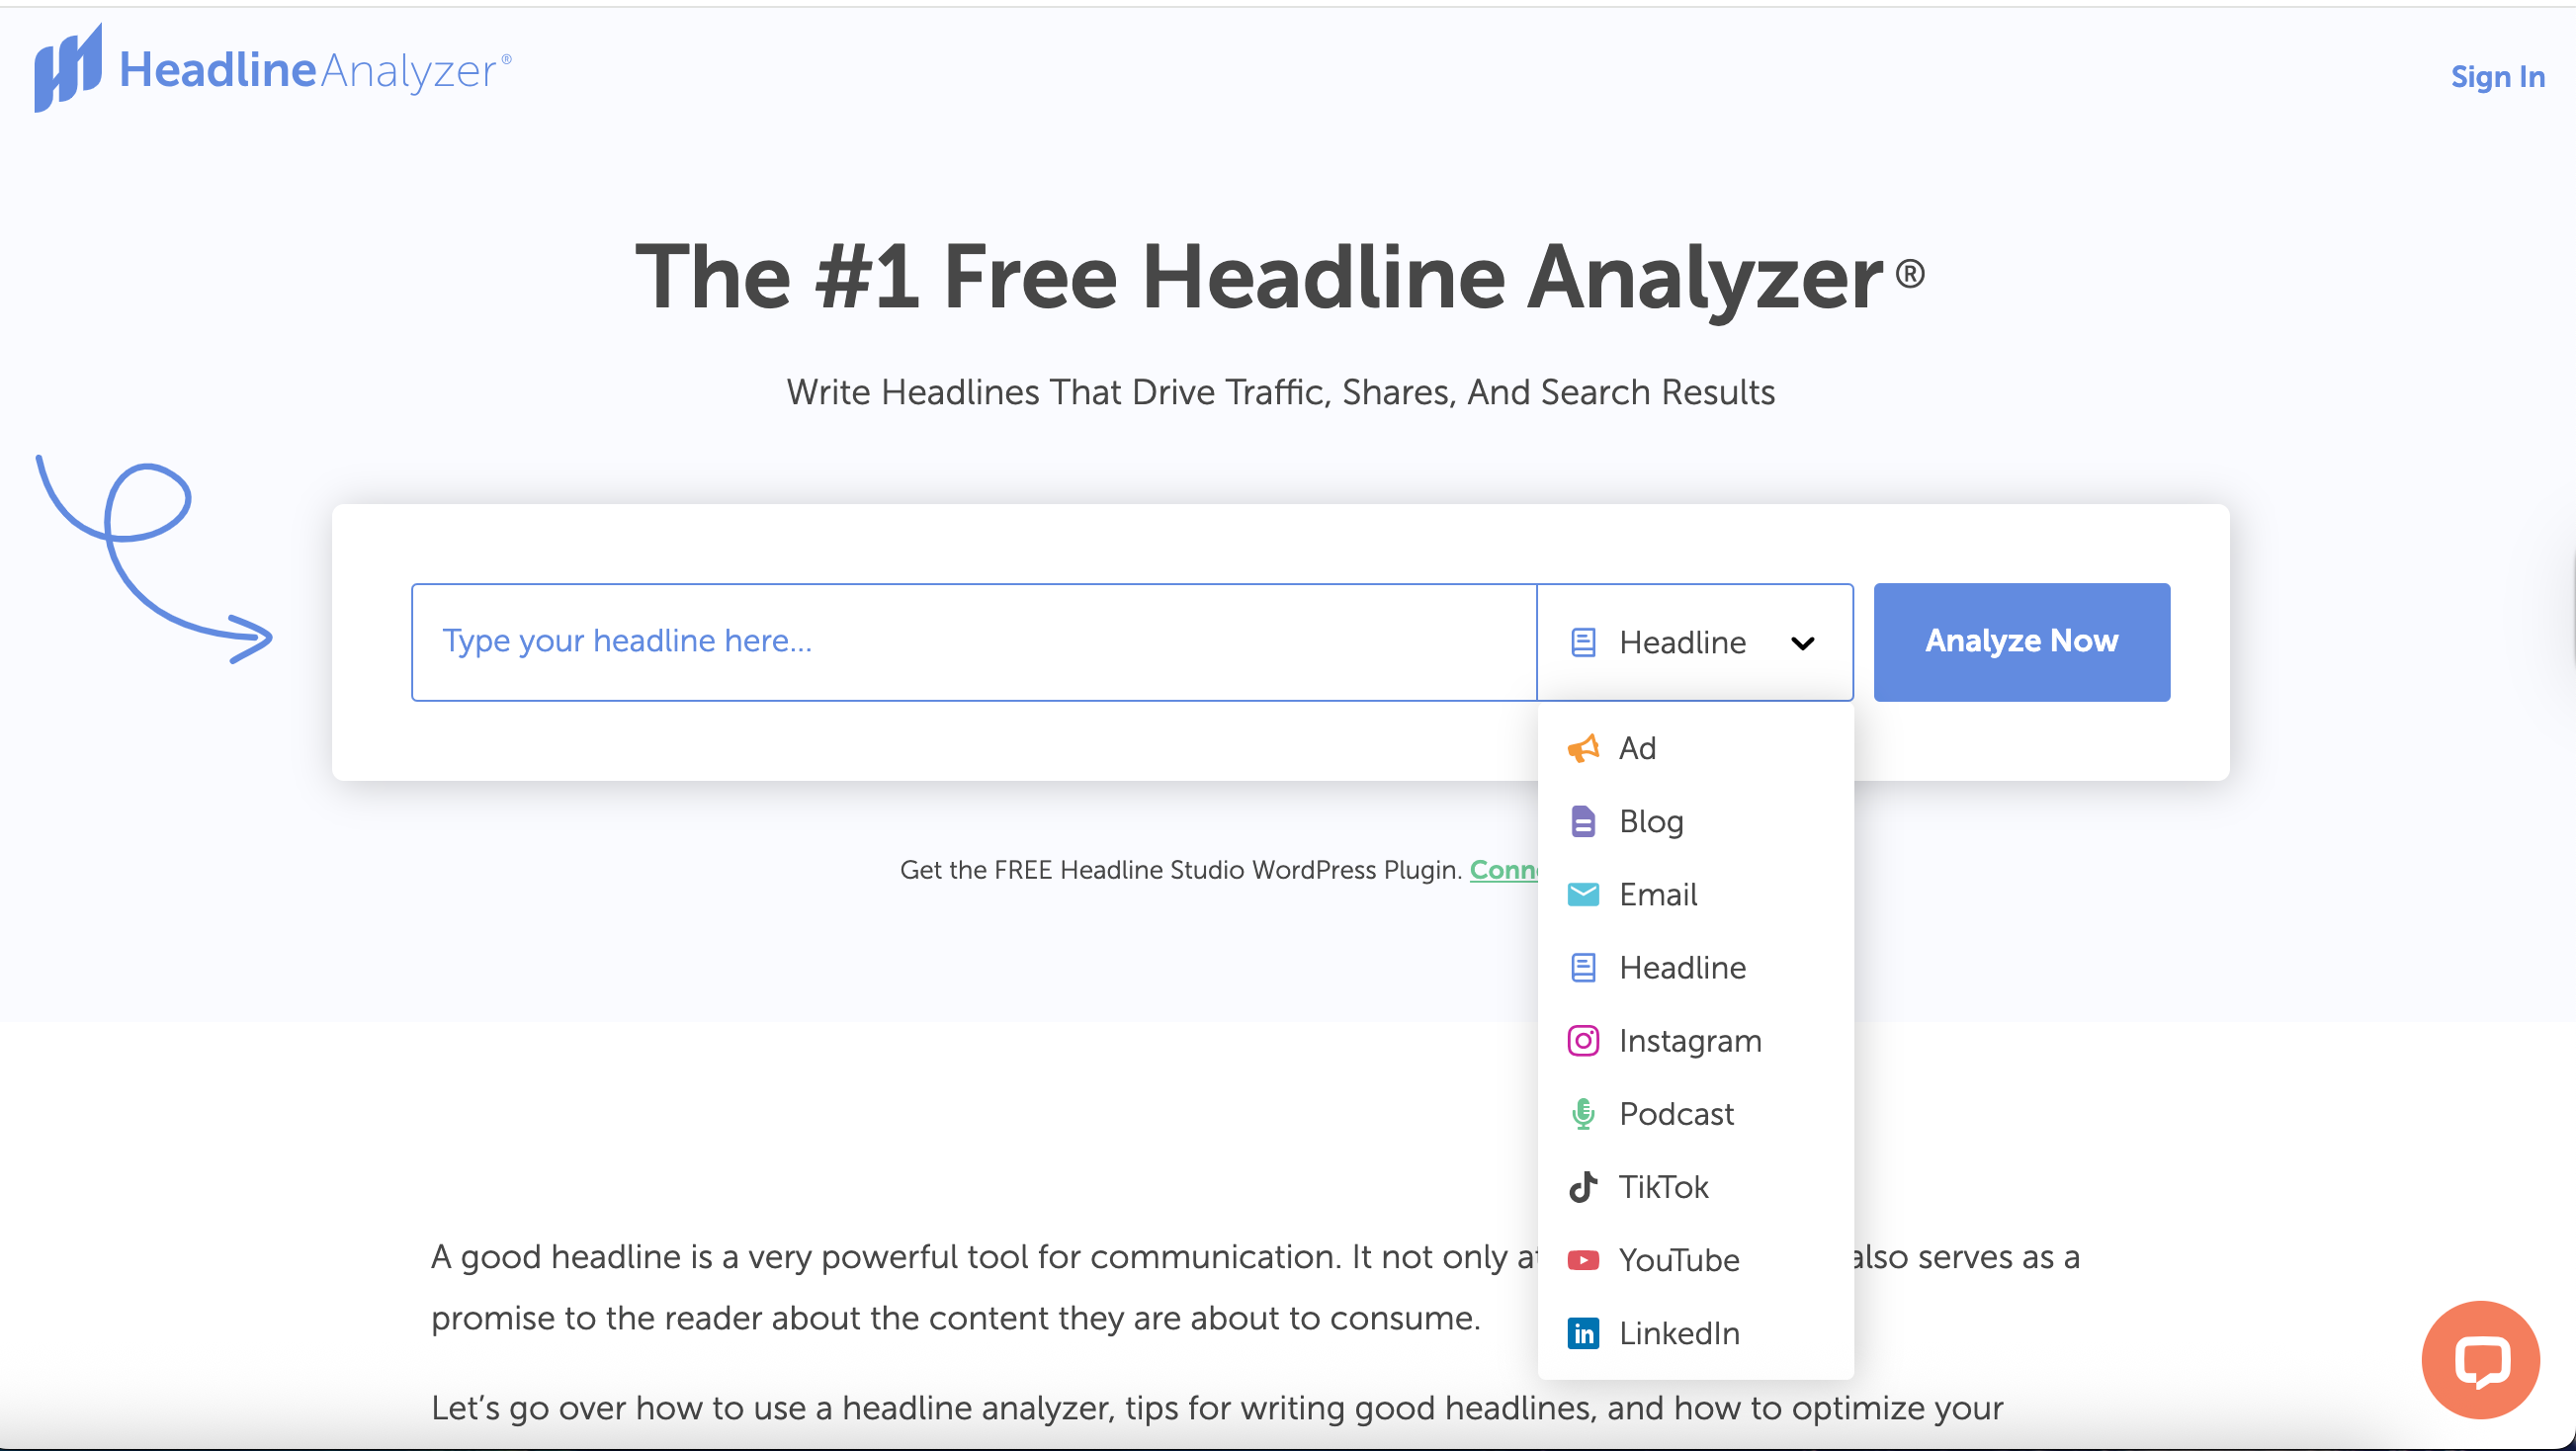Click the LinkedIn icon in the dropdown
This screenshot has width=2576, height=1451.
(x=1583, y=1332)
